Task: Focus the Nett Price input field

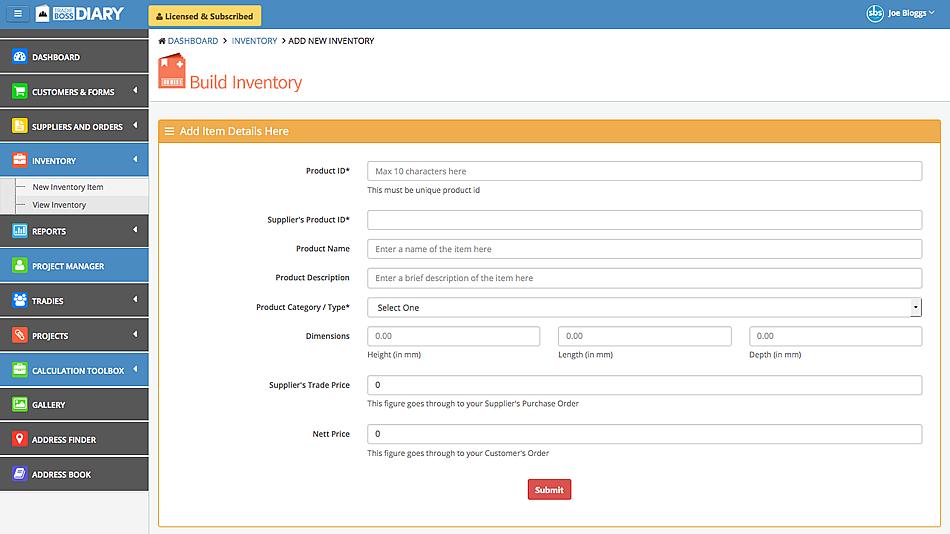Action: [x=643, y=434]
